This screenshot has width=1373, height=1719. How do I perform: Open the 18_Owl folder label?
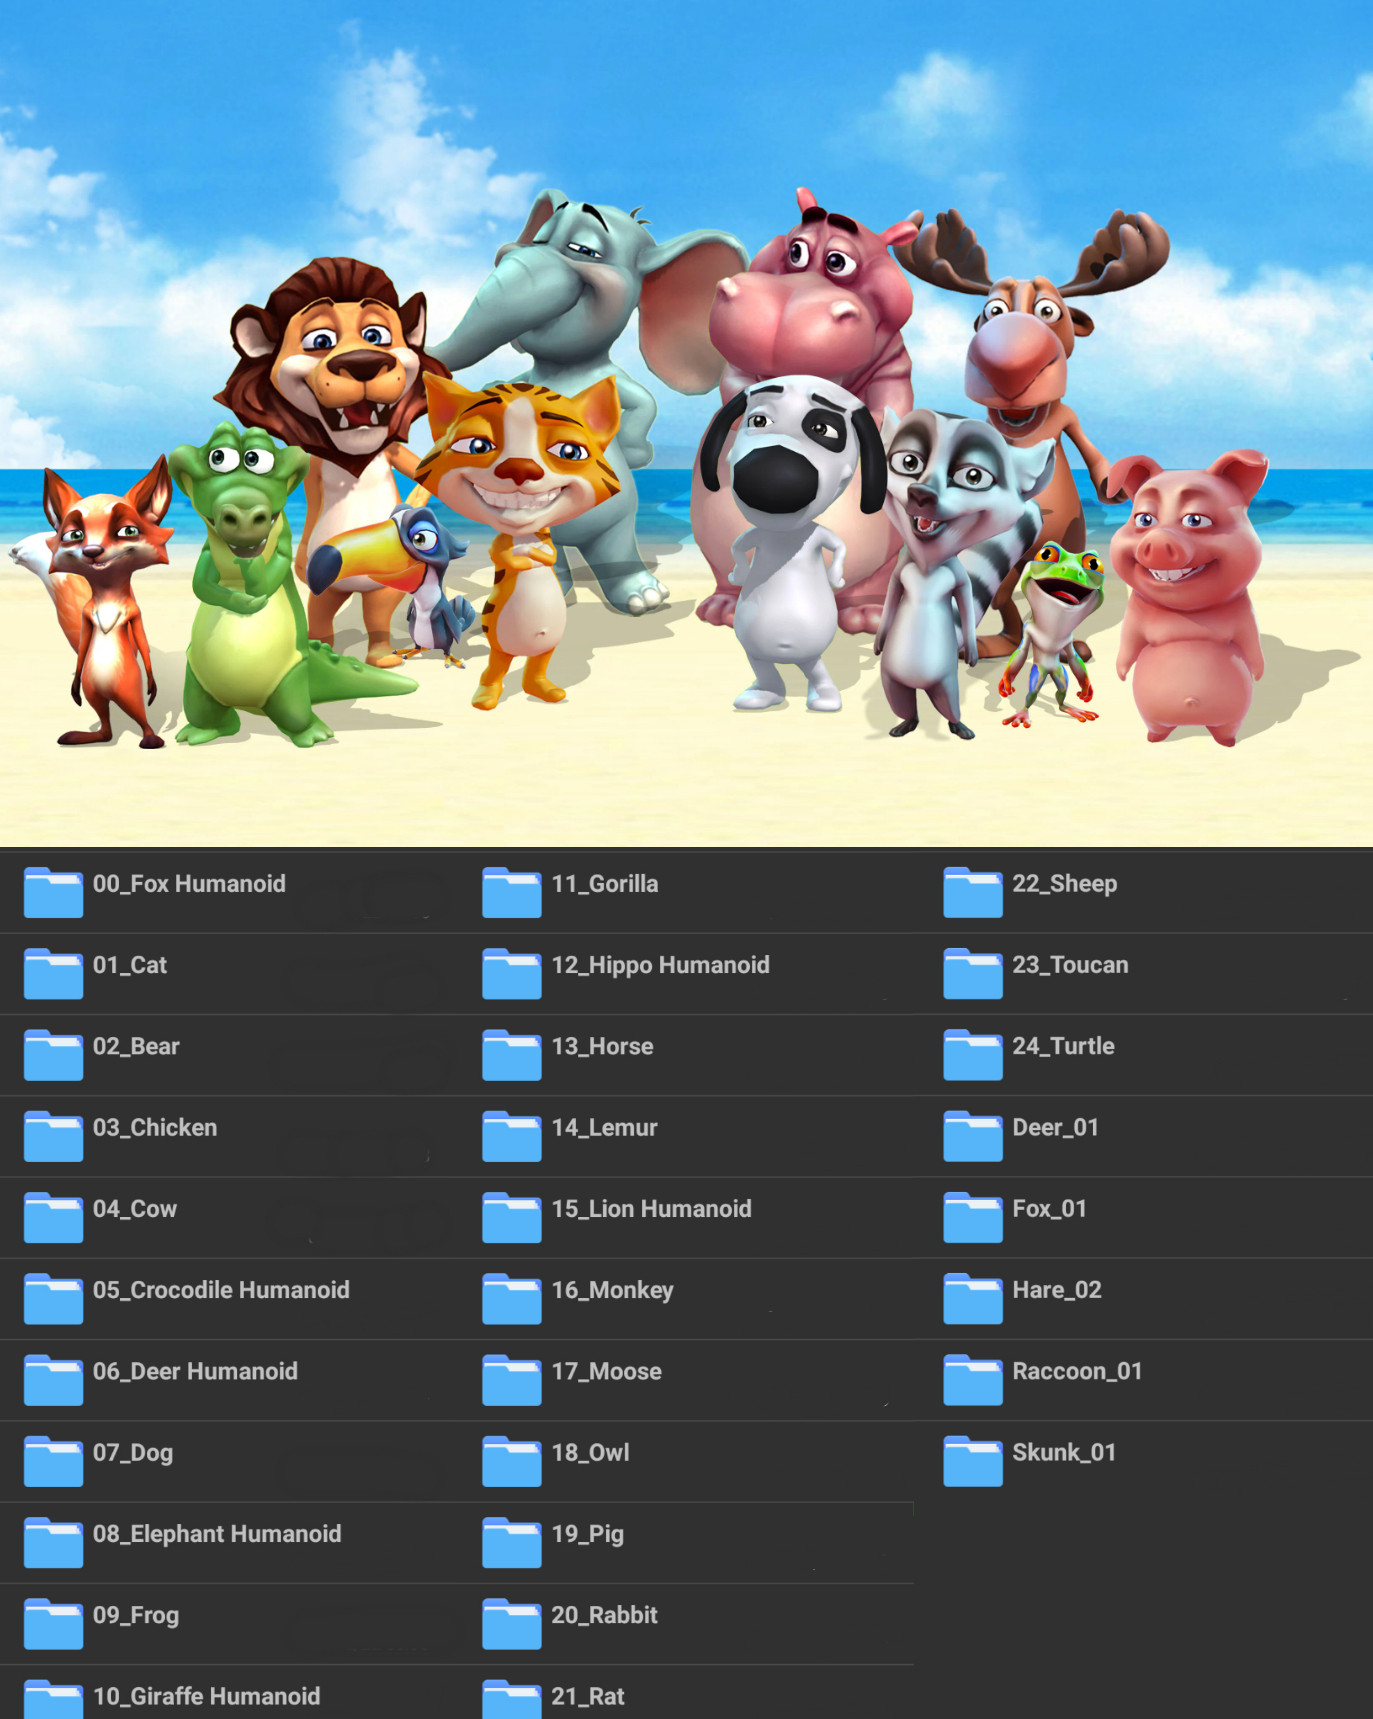(x=591, y=1452)
